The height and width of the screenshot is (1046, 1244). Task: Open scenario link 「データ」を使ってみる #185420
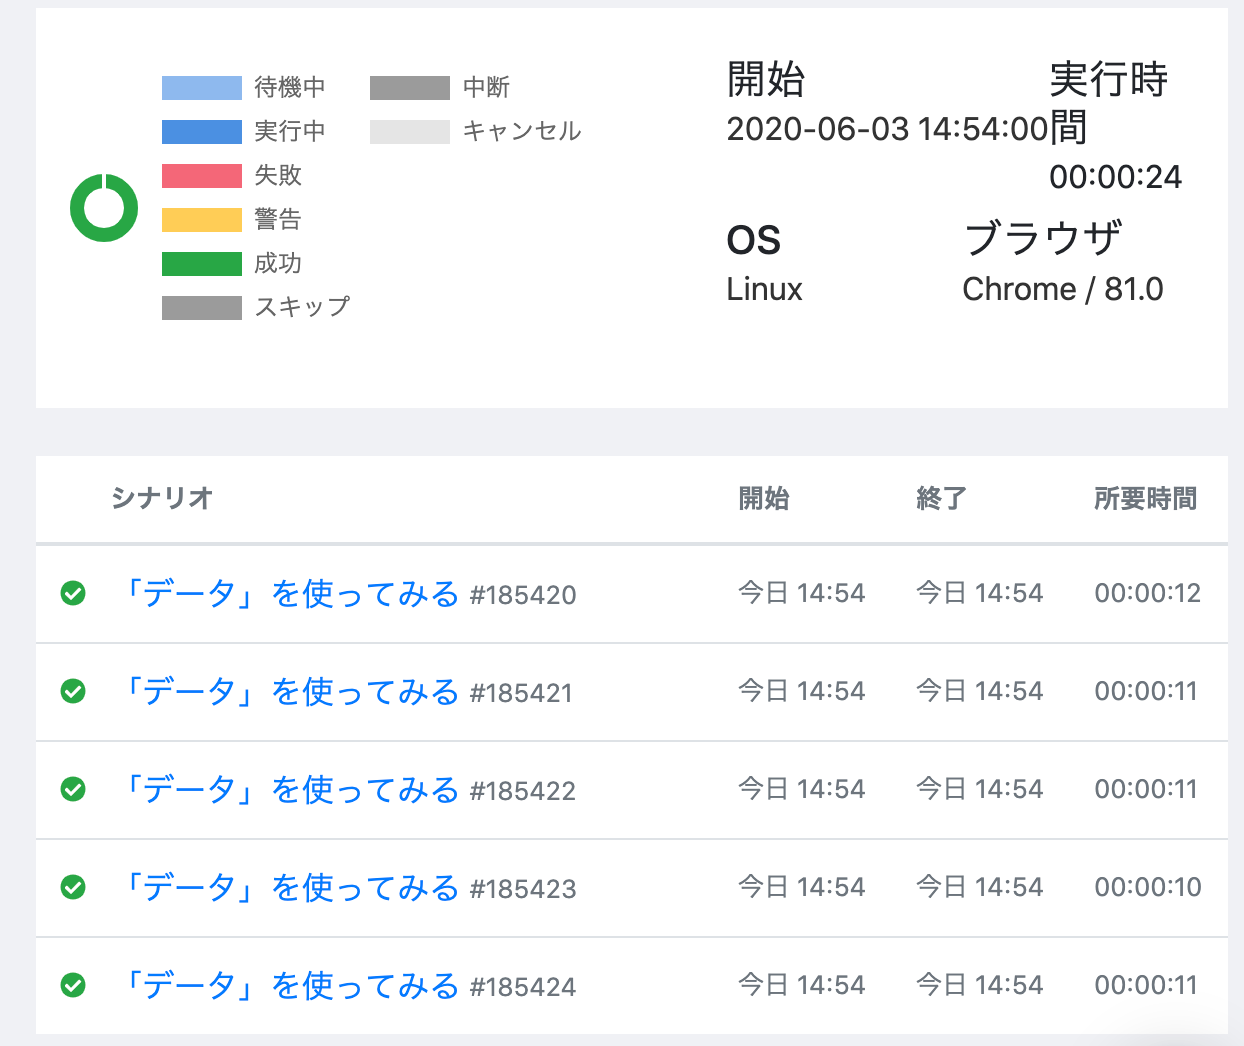[290, 594]
